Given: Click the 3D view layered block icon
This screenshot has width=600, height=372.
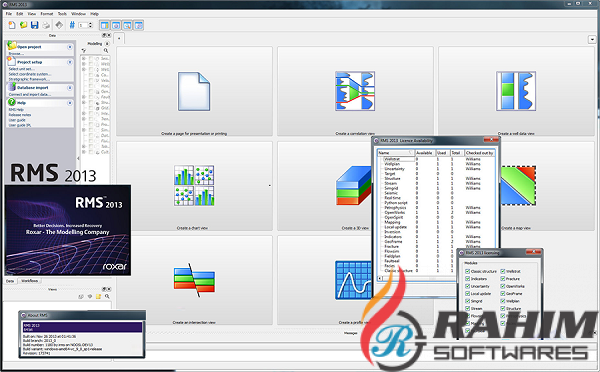Looking at the screenshot, I should tap(354, 186).
